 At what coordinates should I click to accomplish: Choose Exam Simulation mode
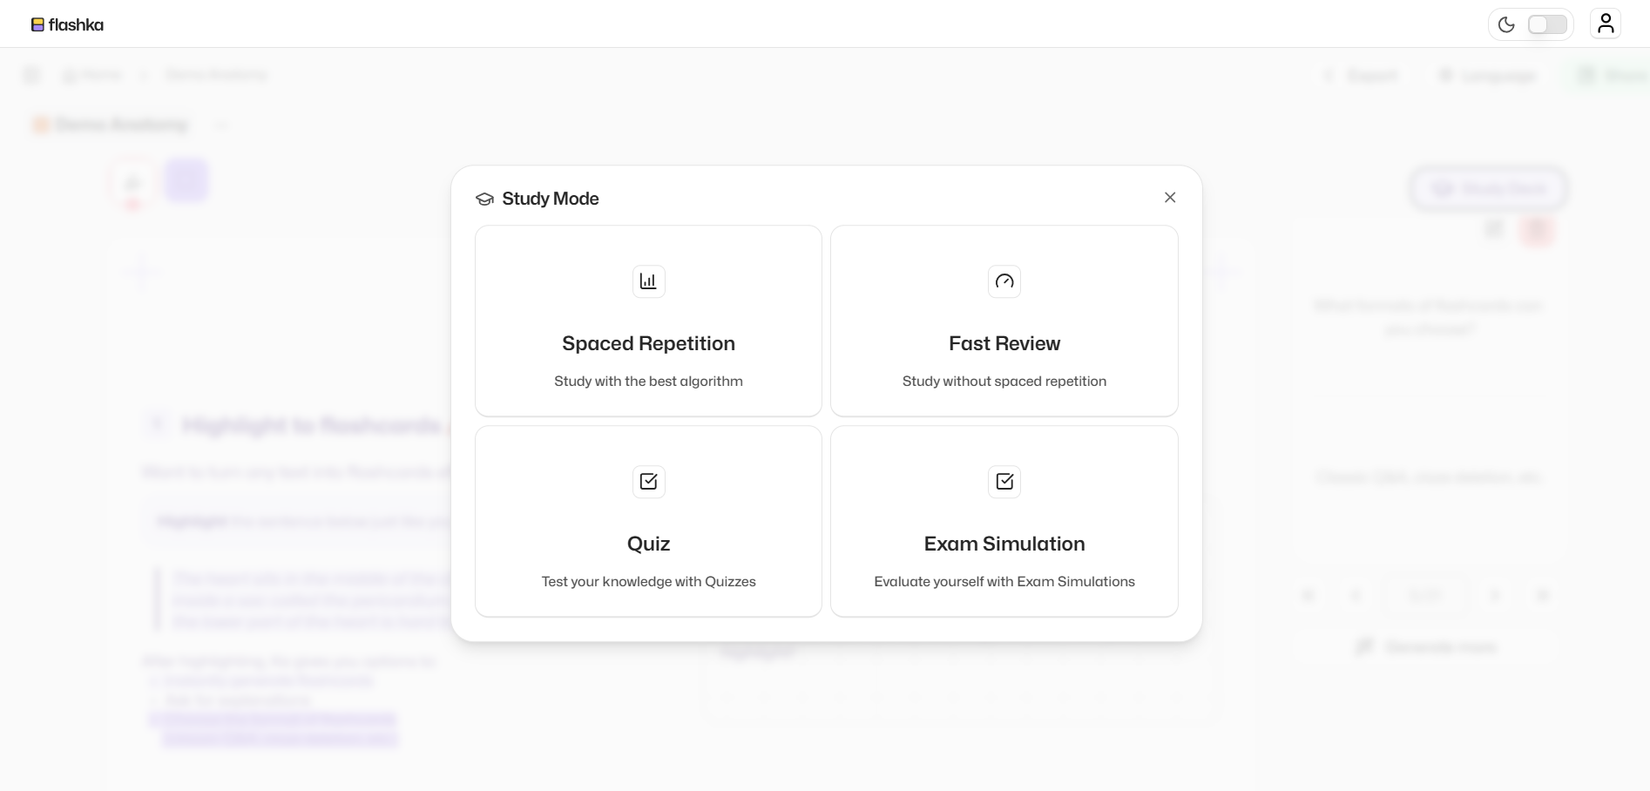click(x=1004, y=521)
